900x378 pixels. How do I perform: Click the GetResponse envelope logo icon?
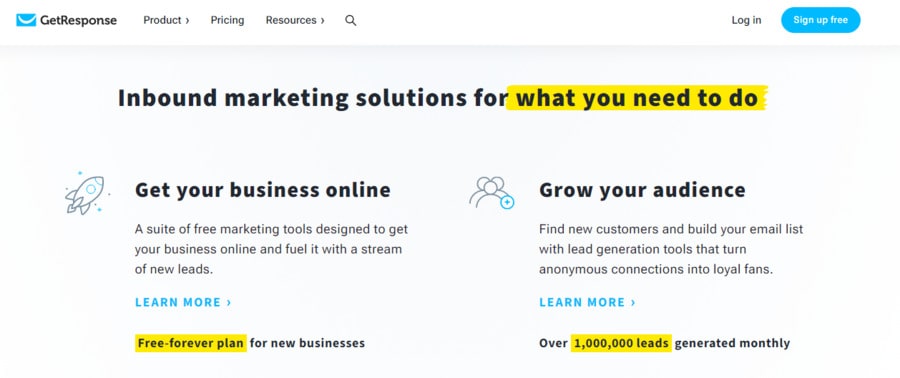click(x=26, y=20)
